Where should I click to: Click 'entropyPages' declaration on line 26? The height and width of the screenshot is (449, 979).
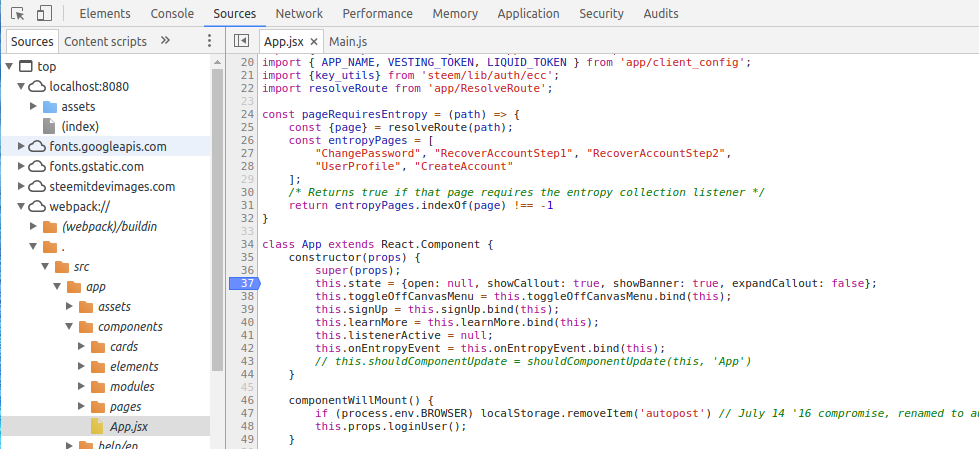(368, 141)
